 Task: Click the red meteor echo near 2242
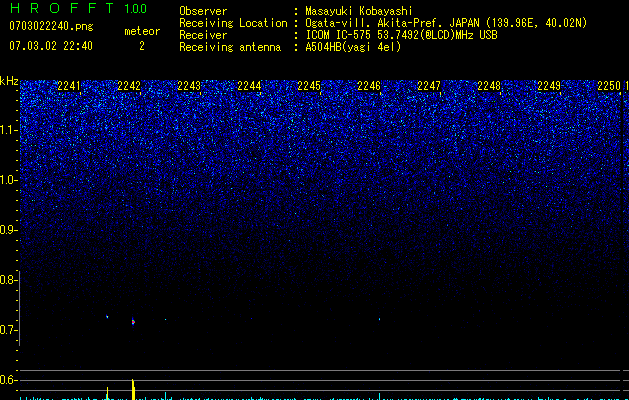(x=133, y=322)
